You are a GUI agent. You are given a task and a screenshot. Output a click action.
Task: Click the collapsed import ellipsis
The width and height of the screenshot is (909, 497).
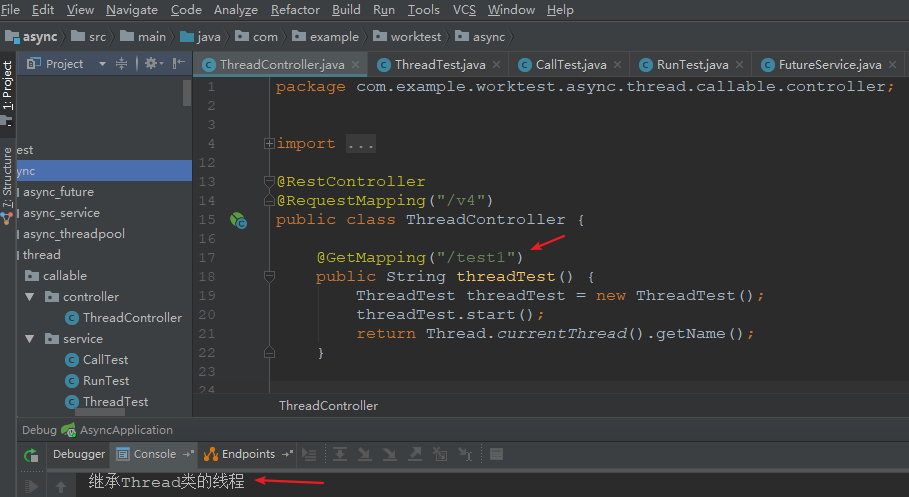pos(361,143)
